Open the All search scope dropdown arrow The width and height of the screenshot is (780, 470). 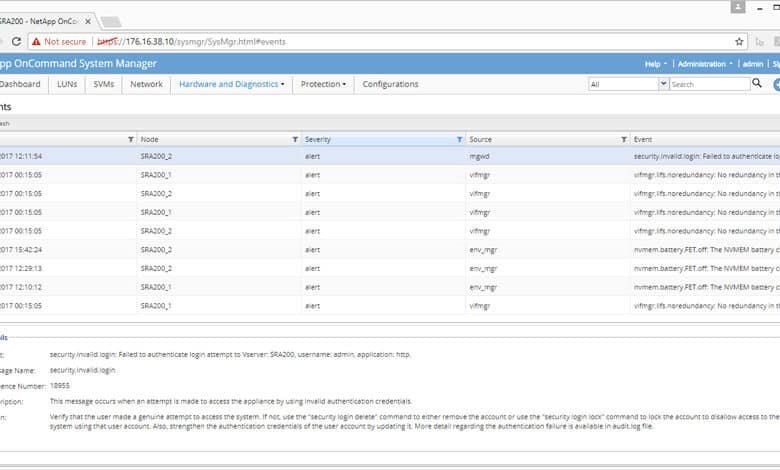663,84
